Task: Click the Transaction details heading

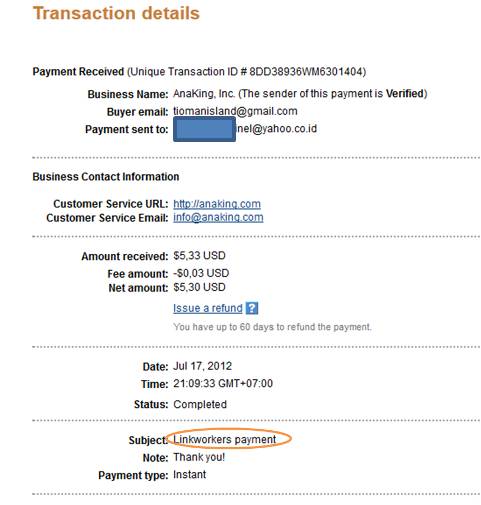Action: coord(116,13)
